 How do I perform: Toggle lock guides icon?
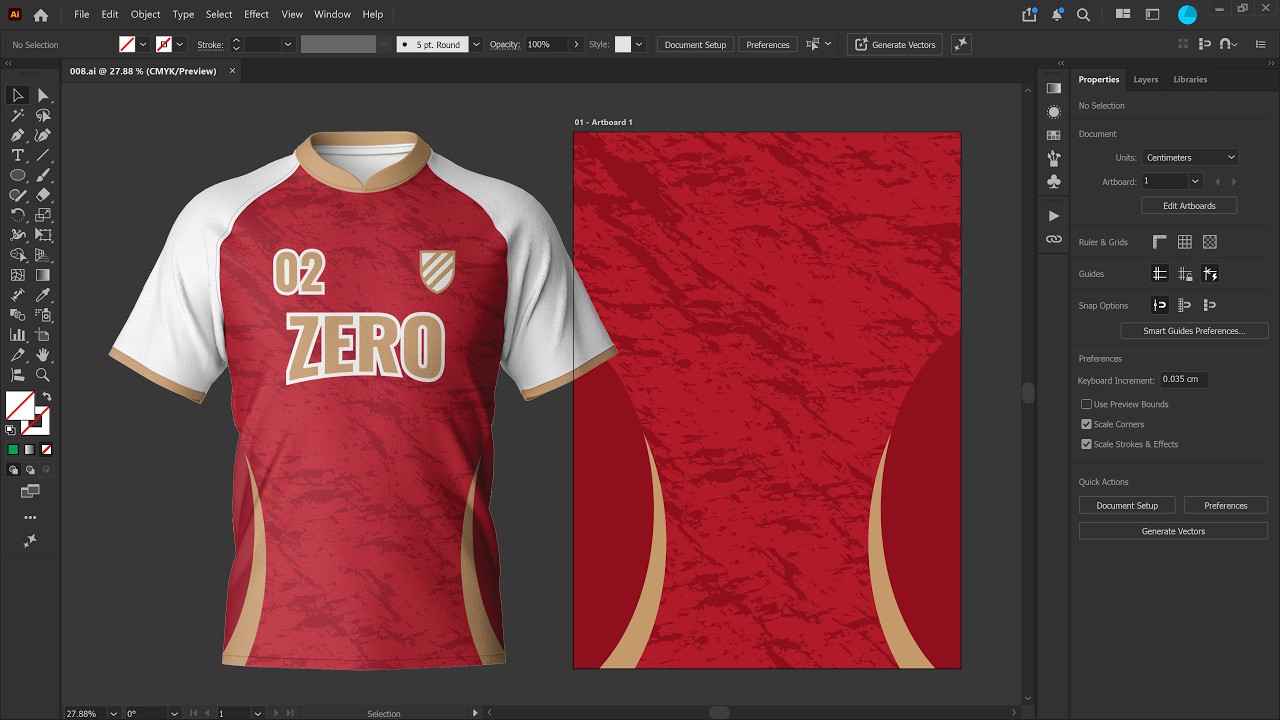1184,274
